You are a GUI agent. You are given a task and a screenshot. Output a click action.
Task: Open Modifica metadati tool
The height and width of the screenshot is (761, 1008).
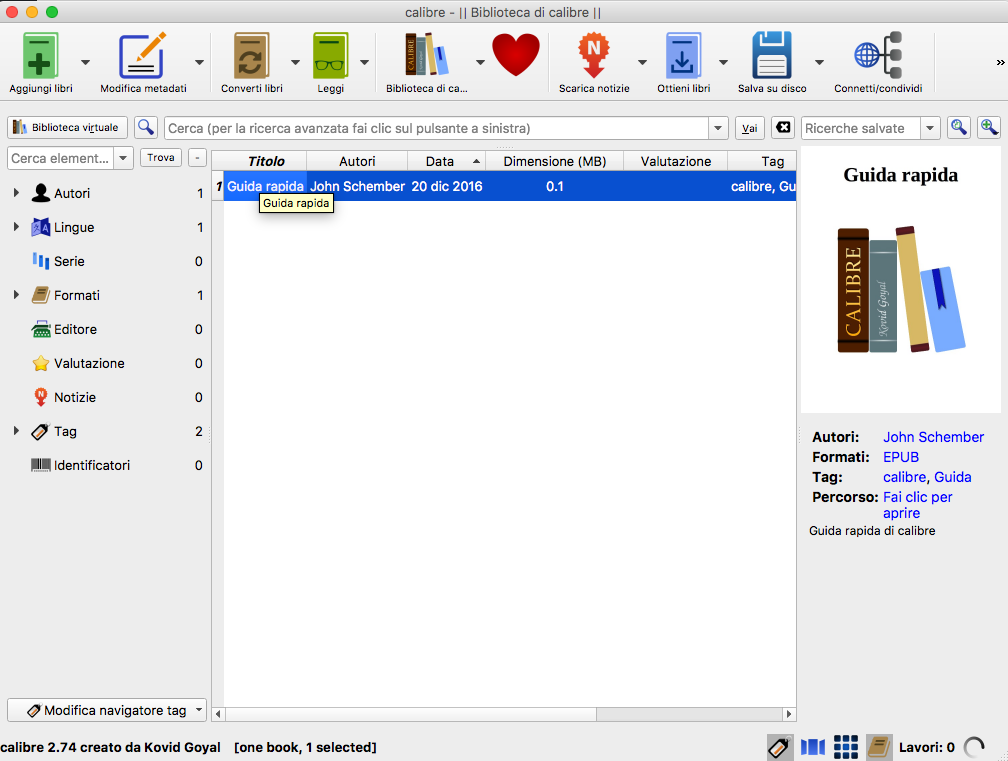pyautogui.click(x=142, y=56)
